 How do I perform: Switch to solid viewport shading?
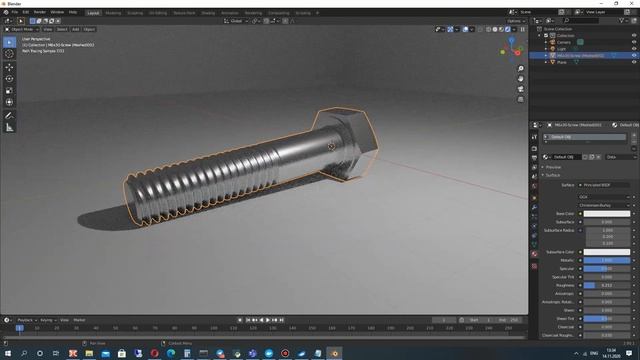pos(495,29)
